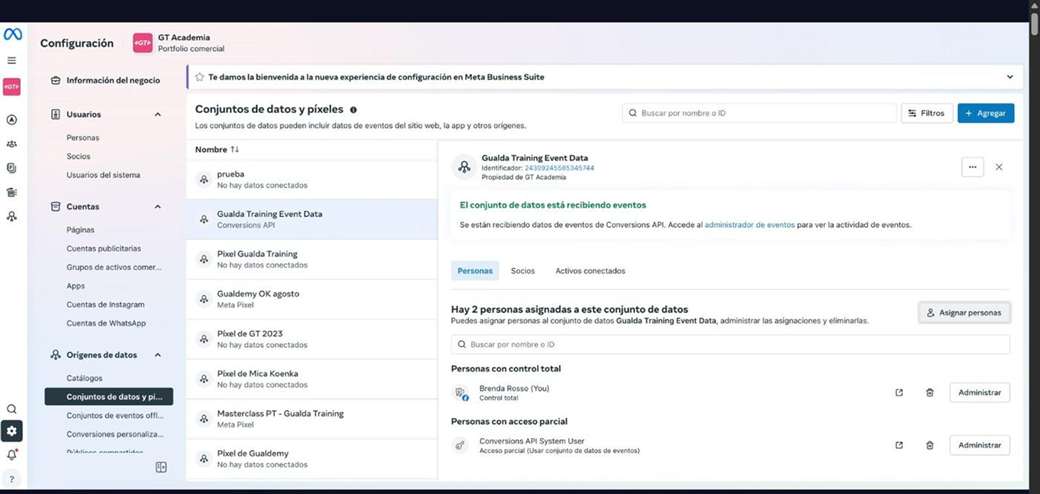Open the settings gear icon in left rail

(11, 431)
